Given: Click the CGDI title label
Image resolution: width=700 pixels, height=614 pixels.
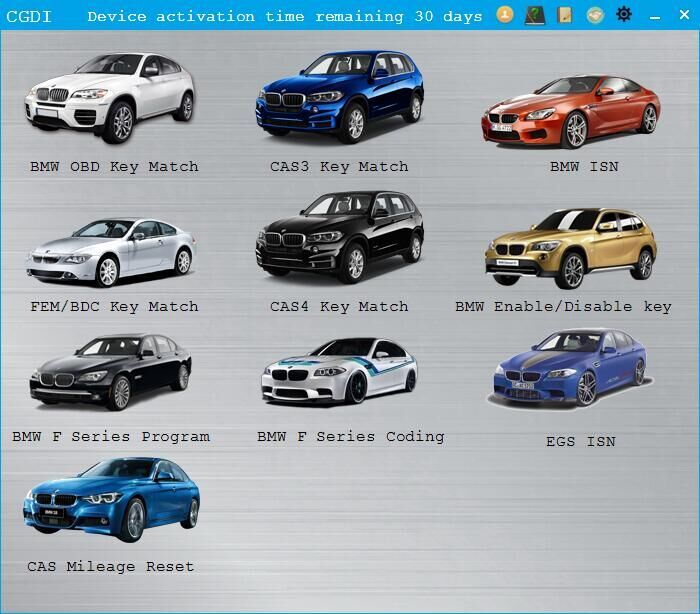Looking at the screenshot, I should point(29,17).
